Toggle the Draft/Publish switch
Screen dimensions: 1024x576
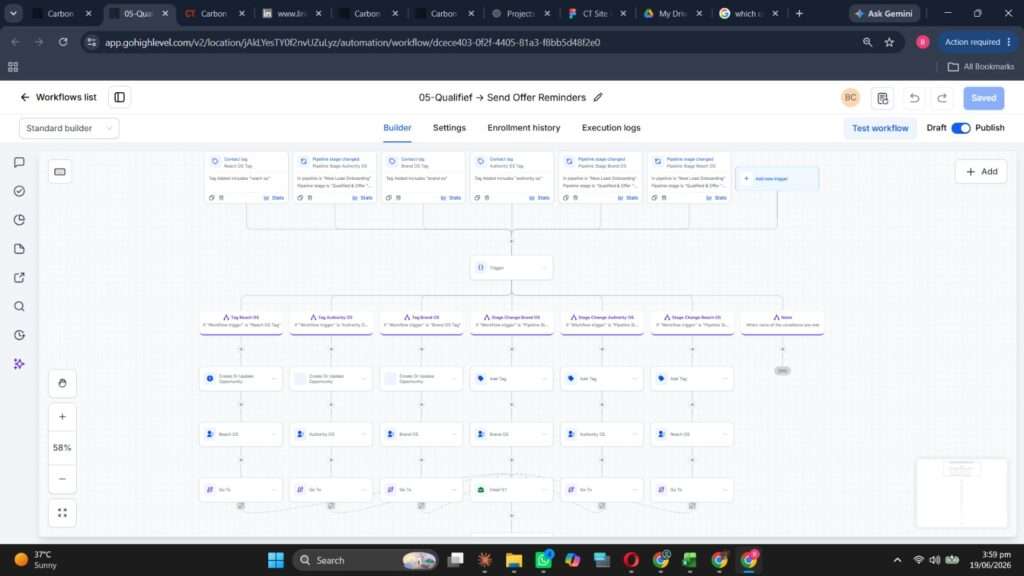click(x=961, y=128)
